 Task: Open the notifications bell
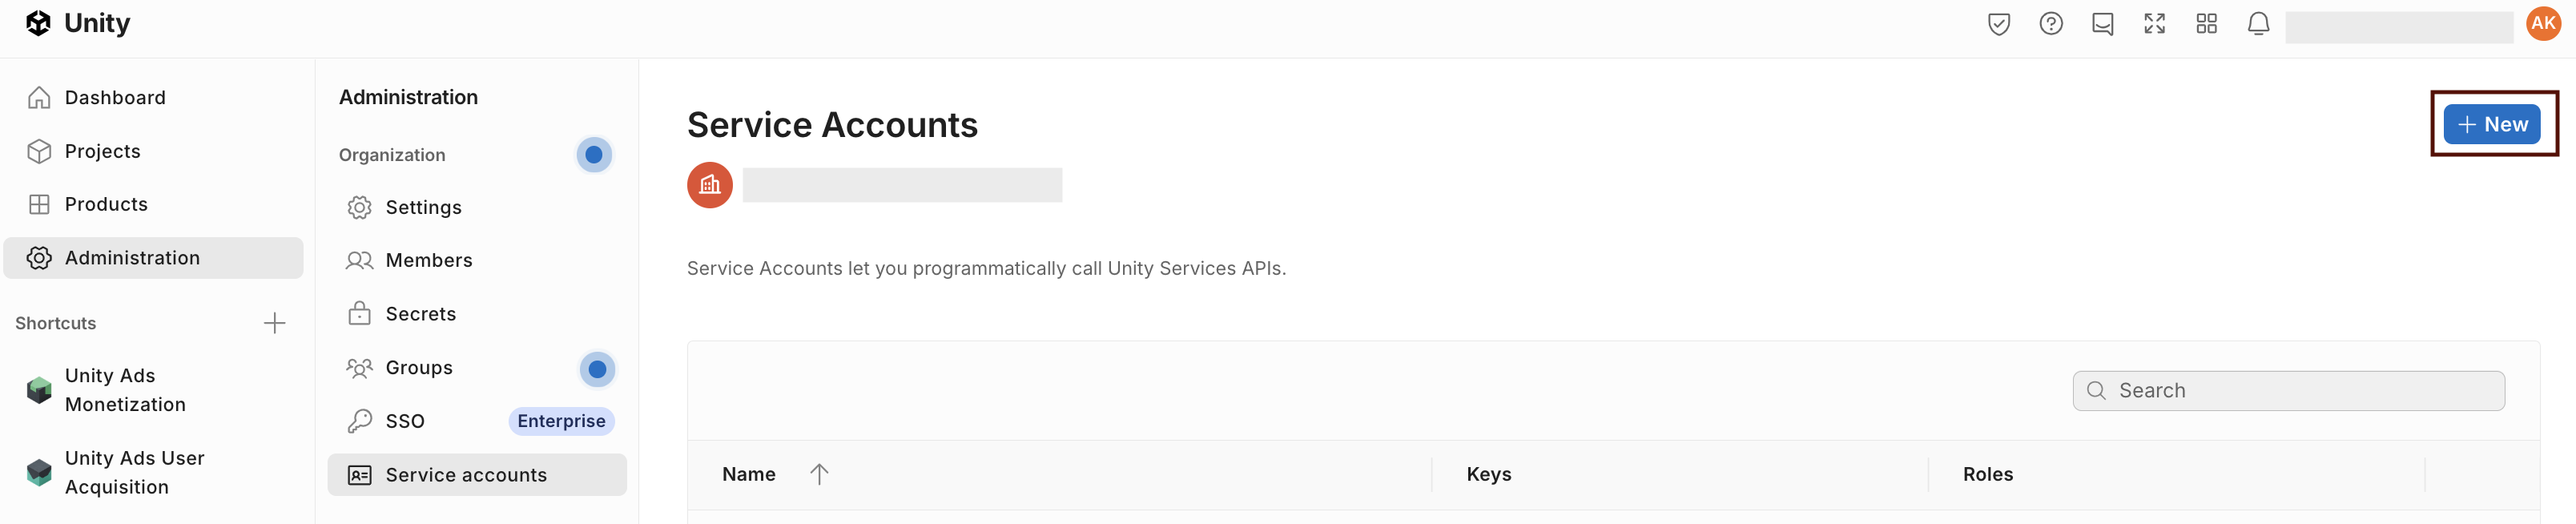[x=2259, y=23]
